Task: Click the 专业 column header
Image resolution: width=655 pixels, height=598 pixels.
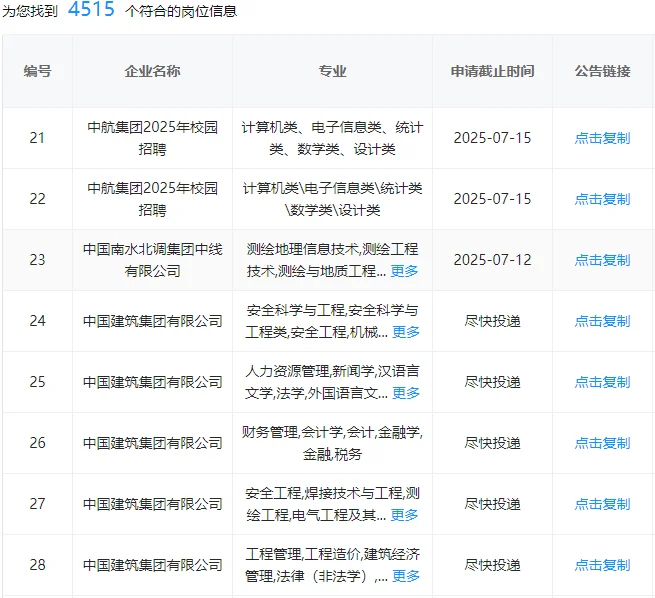Action: tap(333, 71)
